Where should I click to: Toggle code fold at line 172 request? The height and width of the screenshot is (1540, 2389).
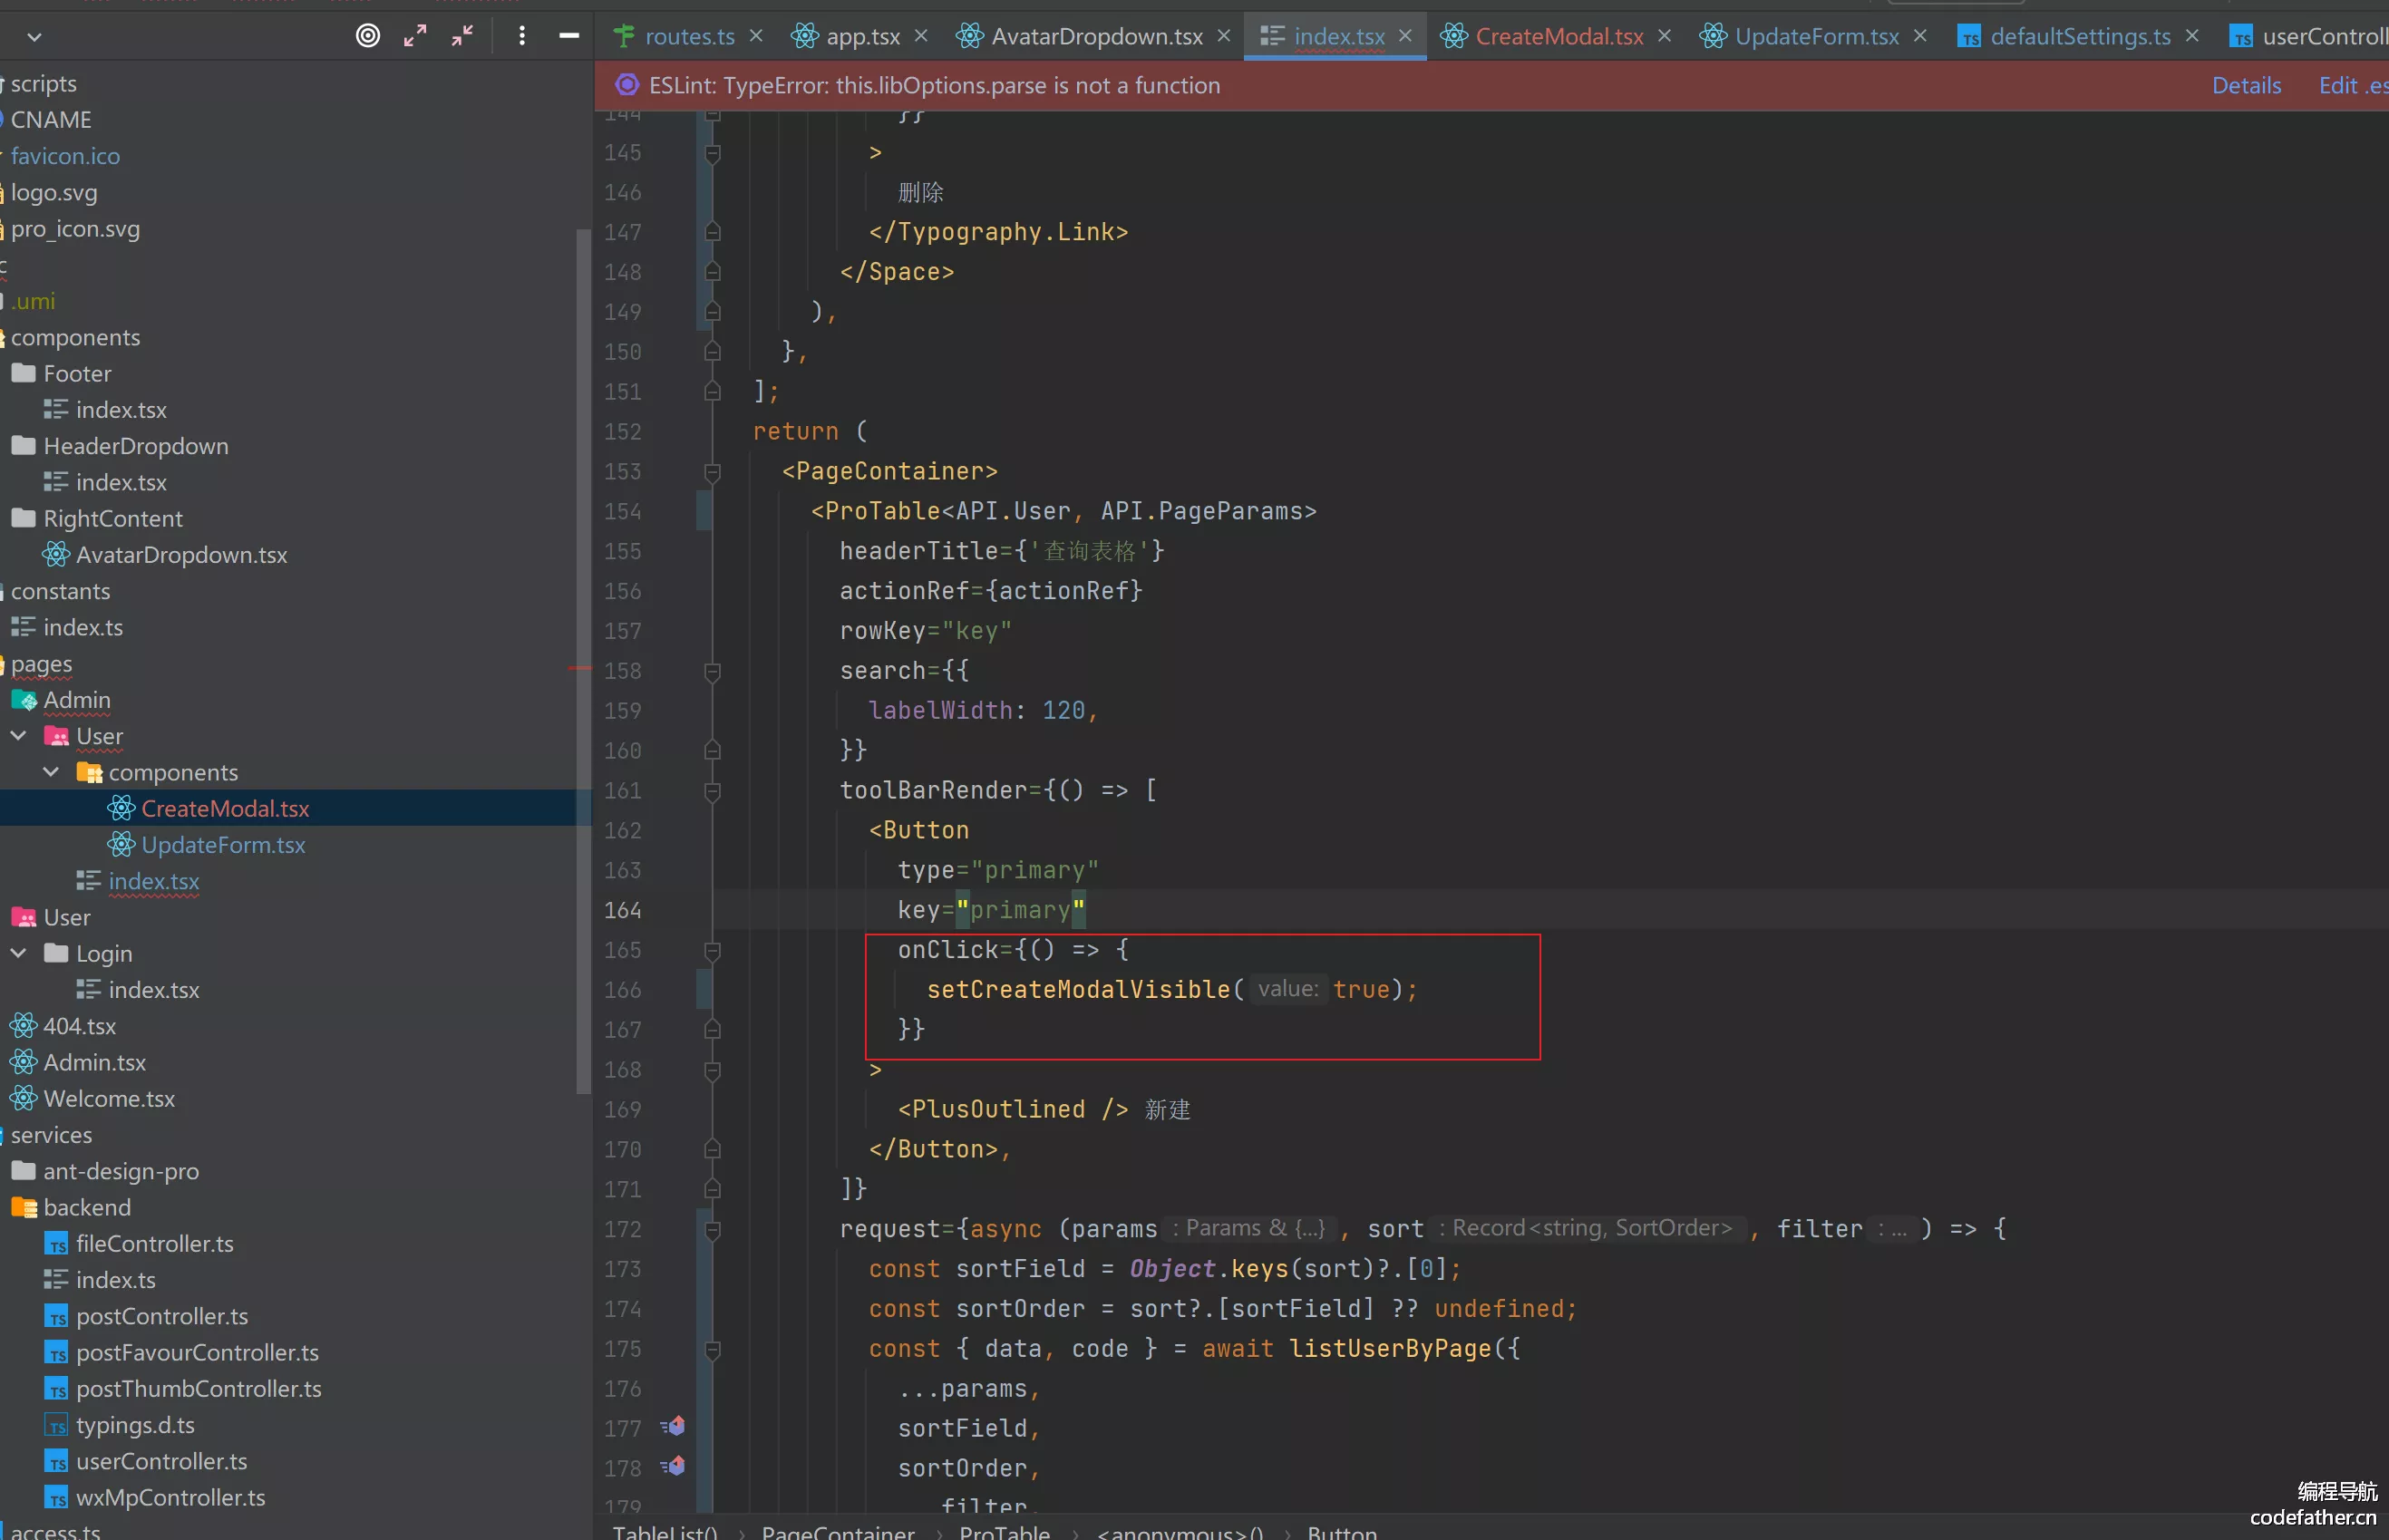pyautogui.click(x=712, y=1229)
